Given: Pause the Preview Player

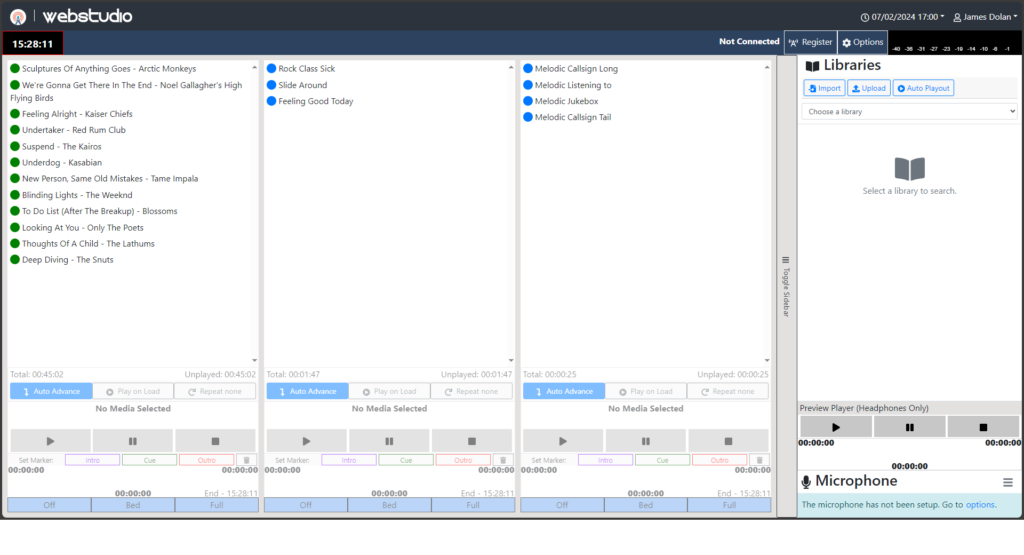Looking at the screenshot, I should pos(909,428).
